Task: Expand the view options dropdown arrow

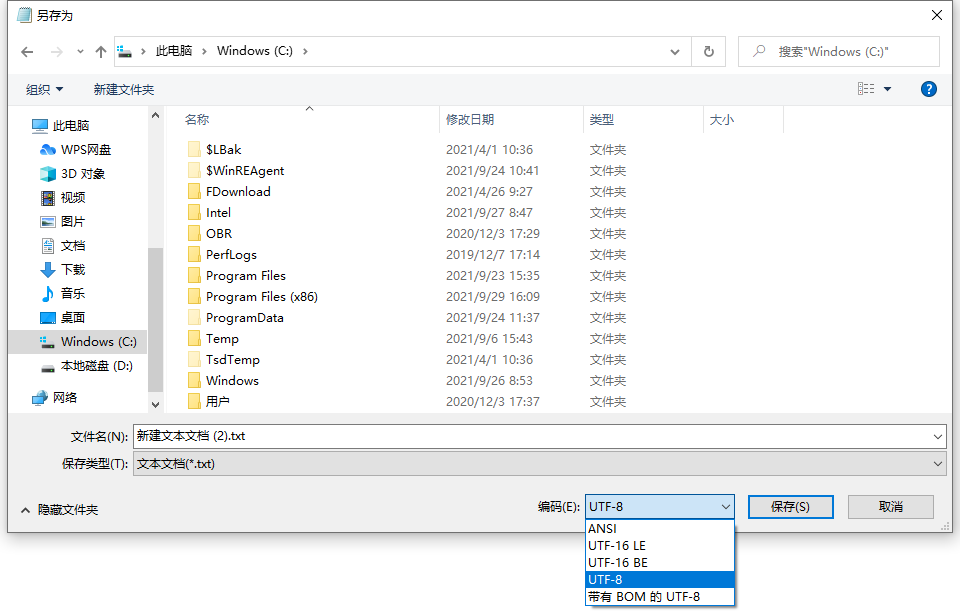Action: [887, 89]
